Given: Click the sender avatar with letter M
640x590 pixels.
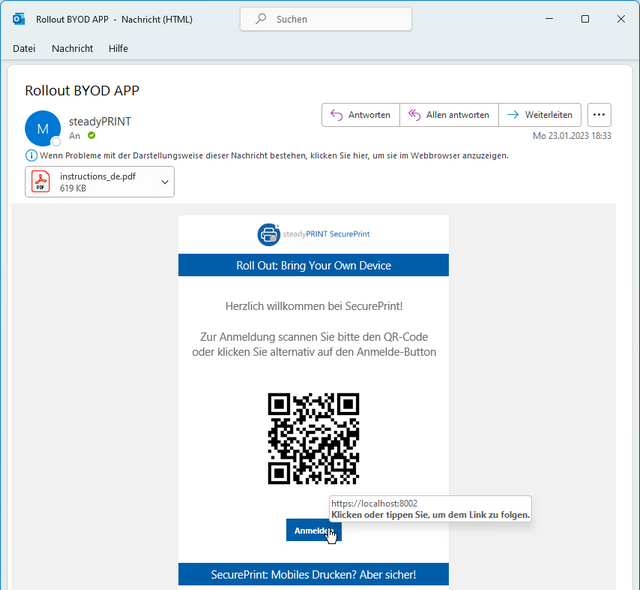Looking at the screenshot, I should point(42,129).
